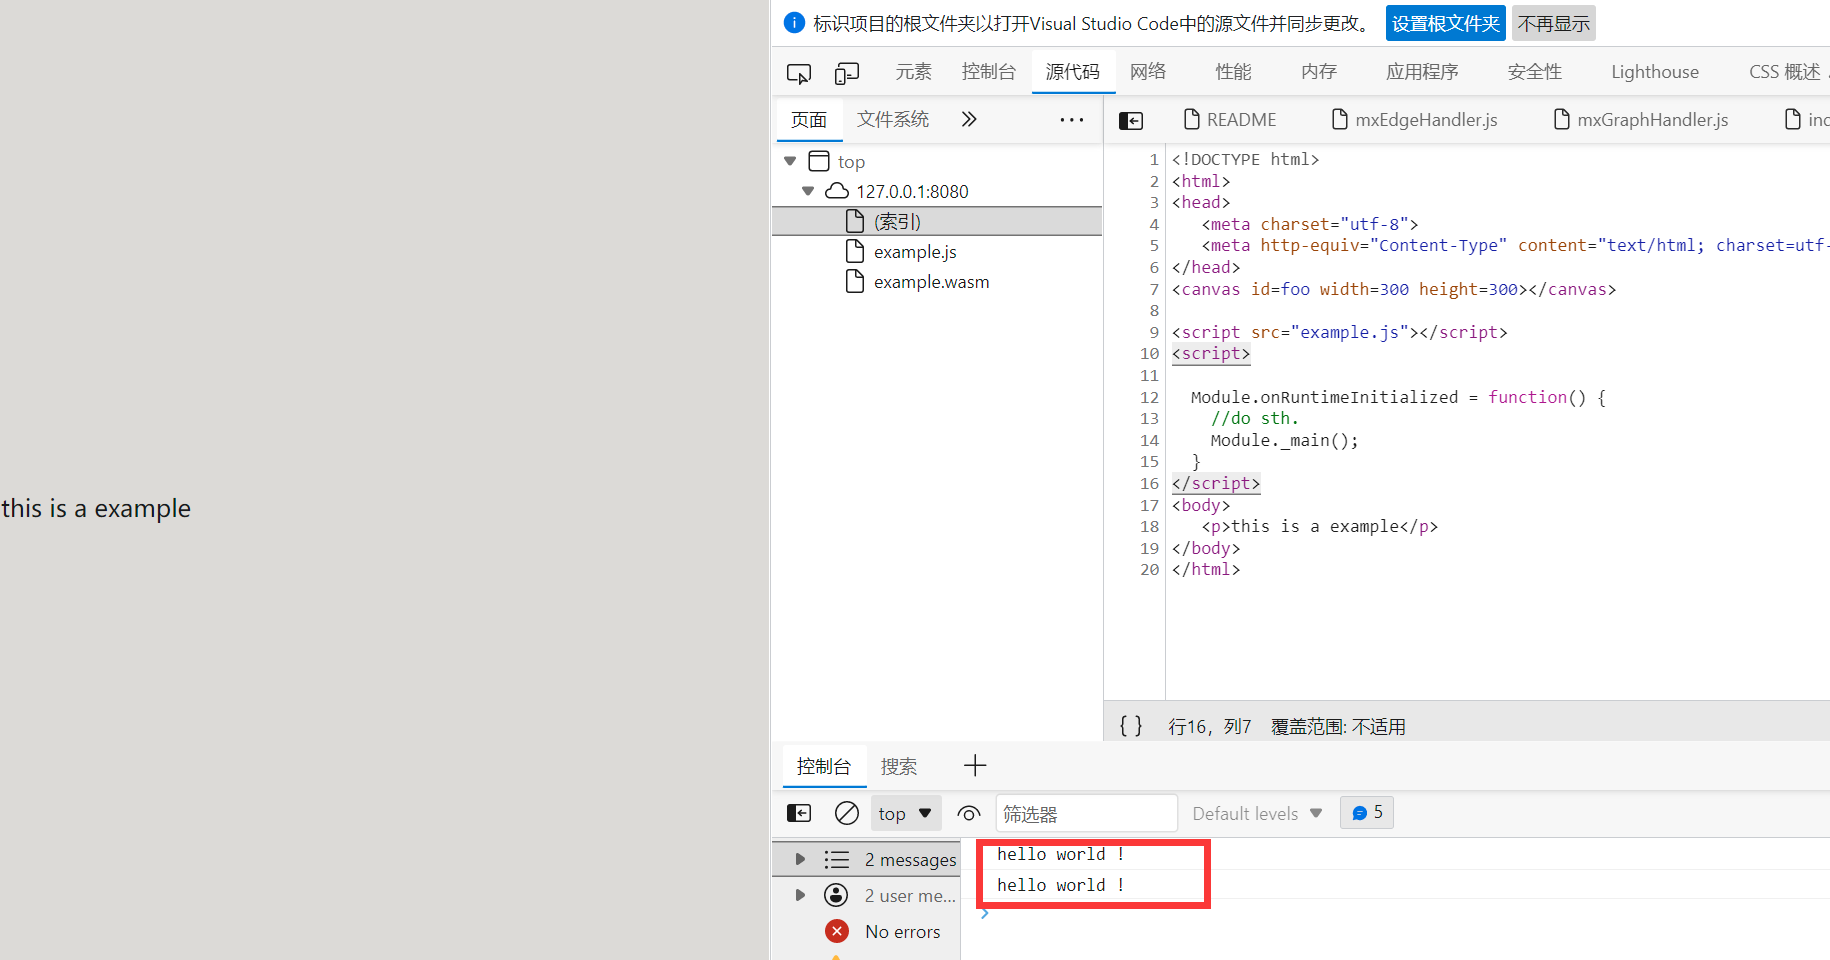Click the Module._main(); code line
Image resolution: width=1830 pixels, height=960 pixels.
point(1284,440)
